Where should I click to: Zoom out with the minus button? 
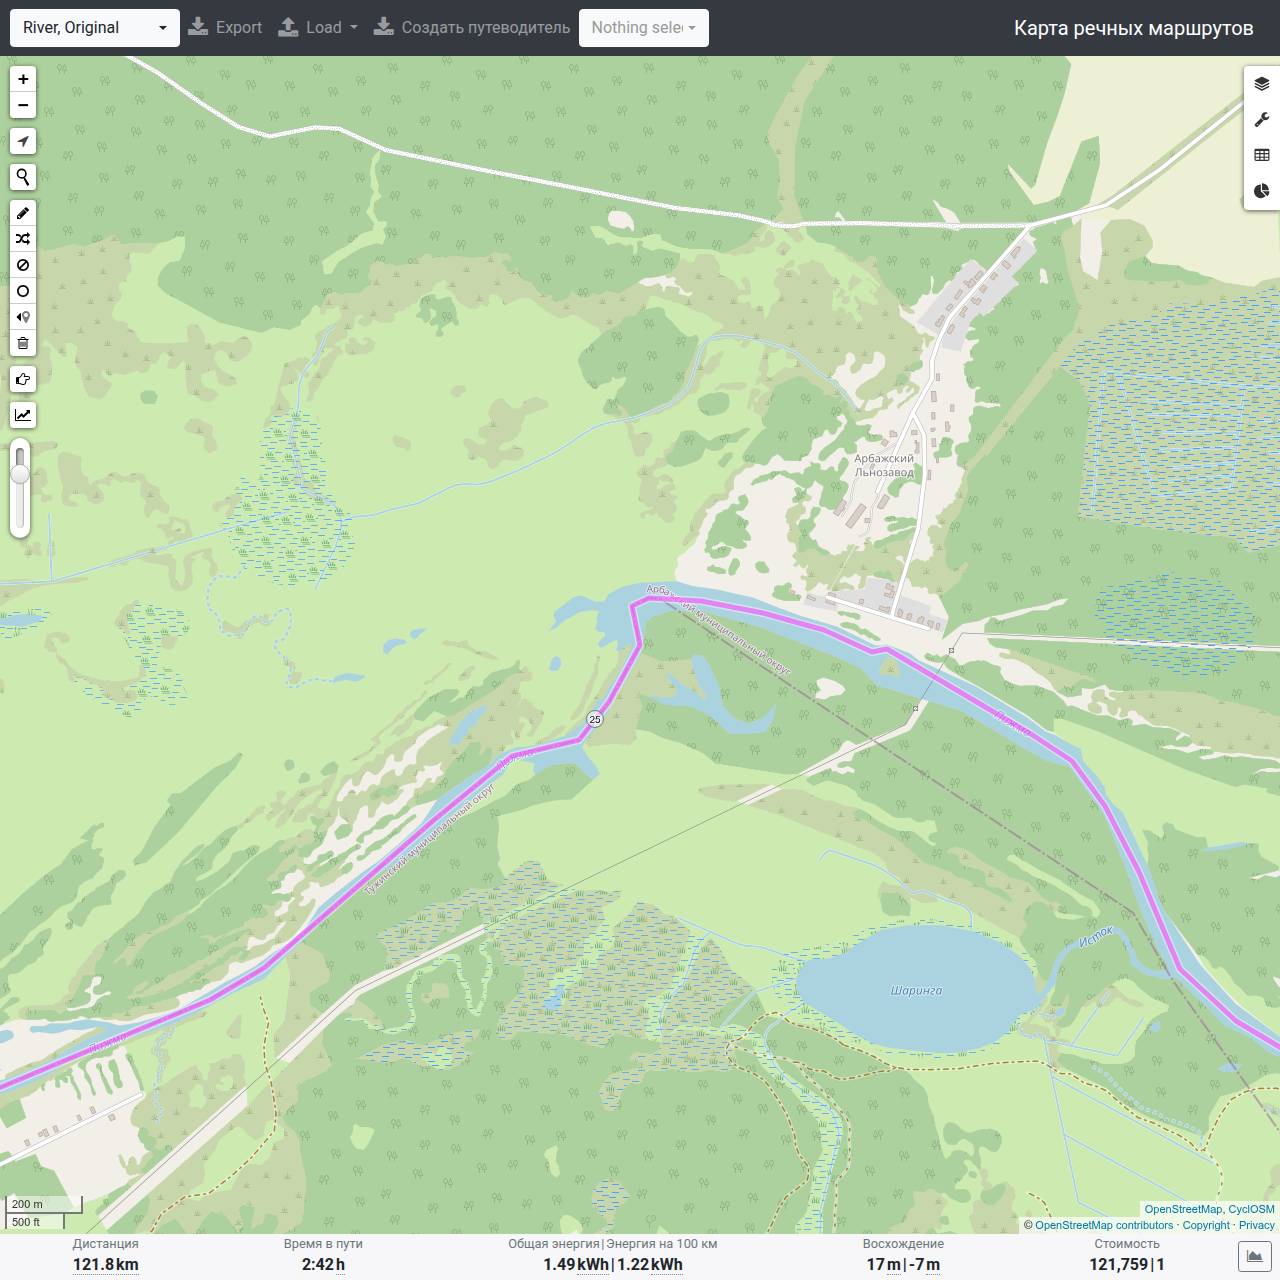pos(23,105)
